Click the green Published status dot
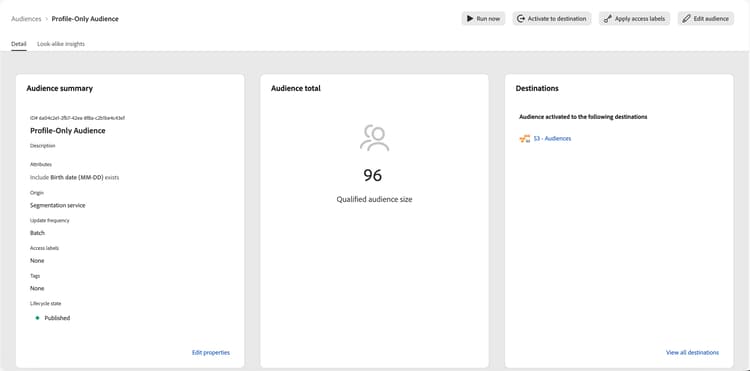This screenshot has height=371, width=750. tap(37, 318)
